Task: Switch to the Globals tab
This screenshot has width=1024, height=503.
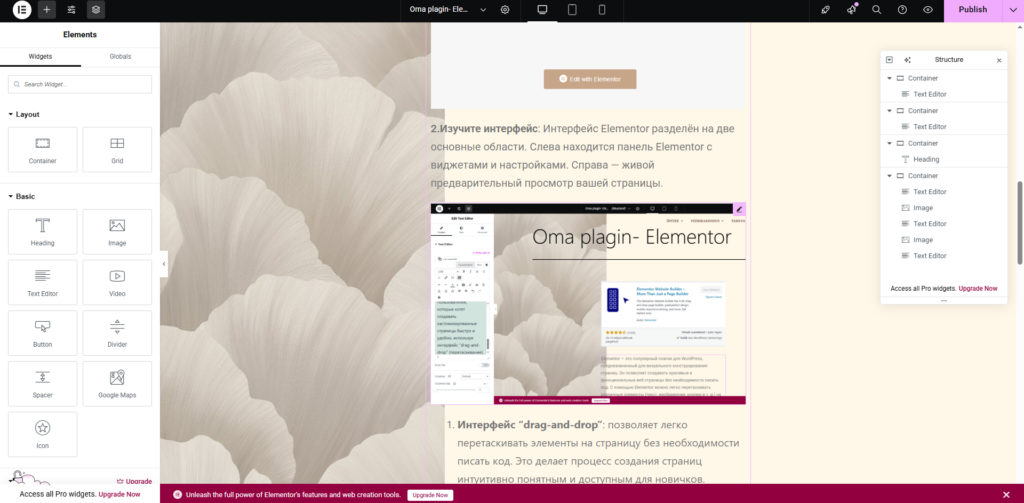Action: click(120, 57)
